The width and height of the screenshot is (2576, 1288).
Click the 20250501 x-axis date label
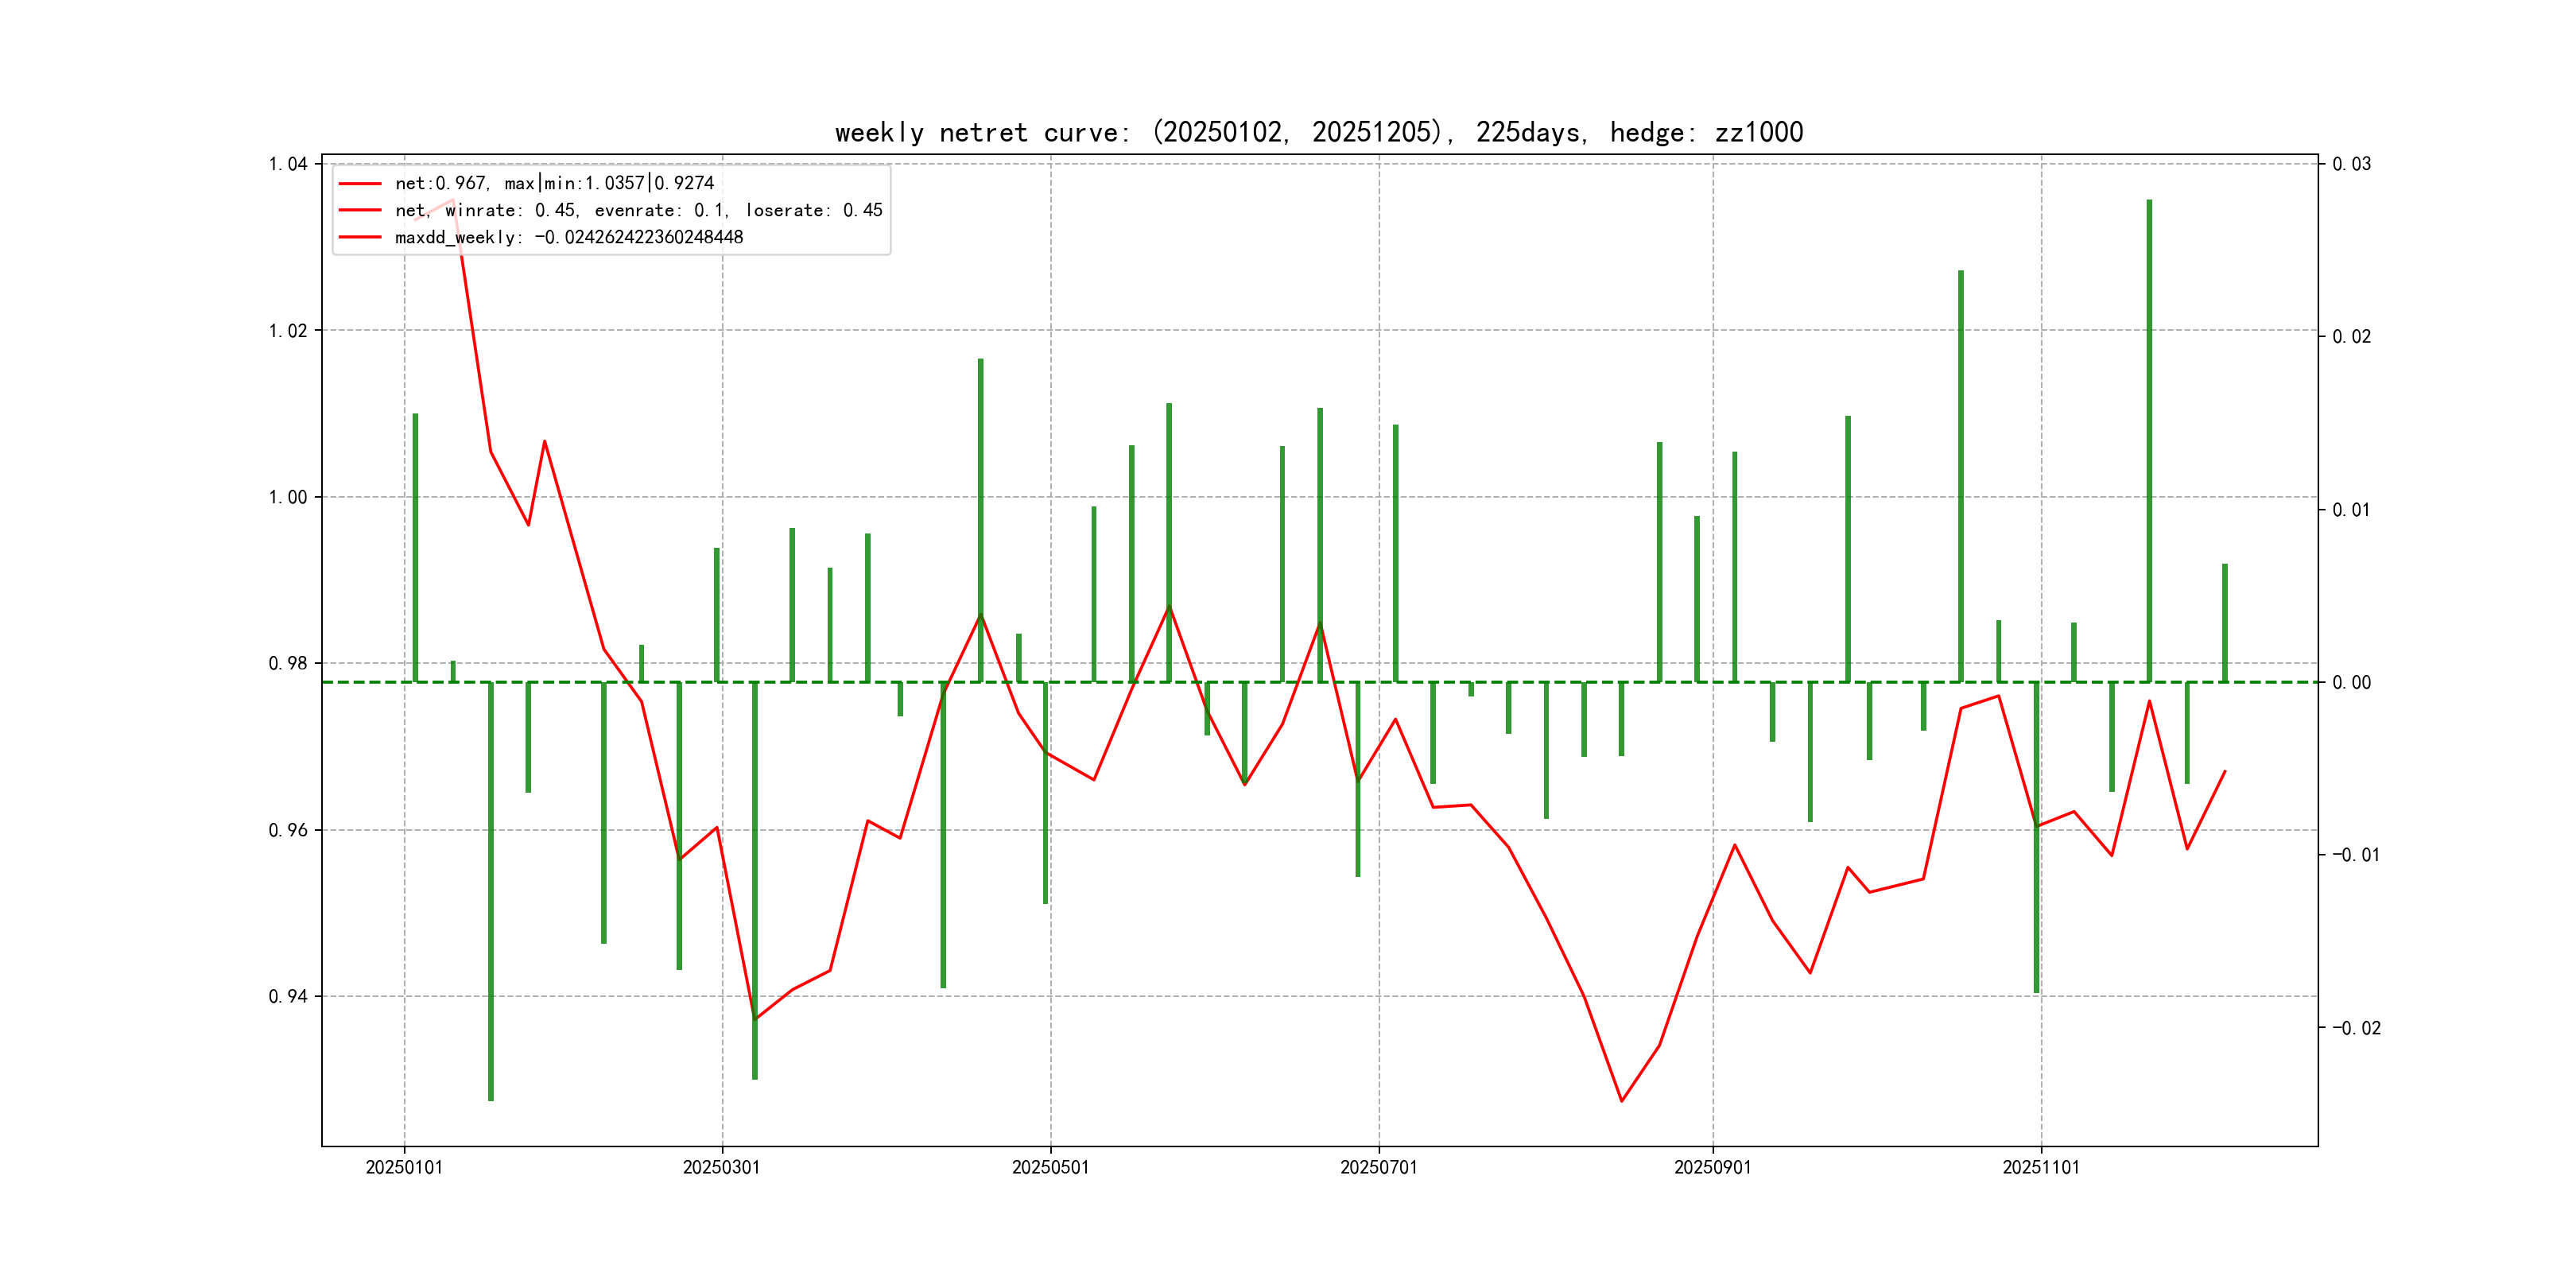[x=1050, y=1167]
